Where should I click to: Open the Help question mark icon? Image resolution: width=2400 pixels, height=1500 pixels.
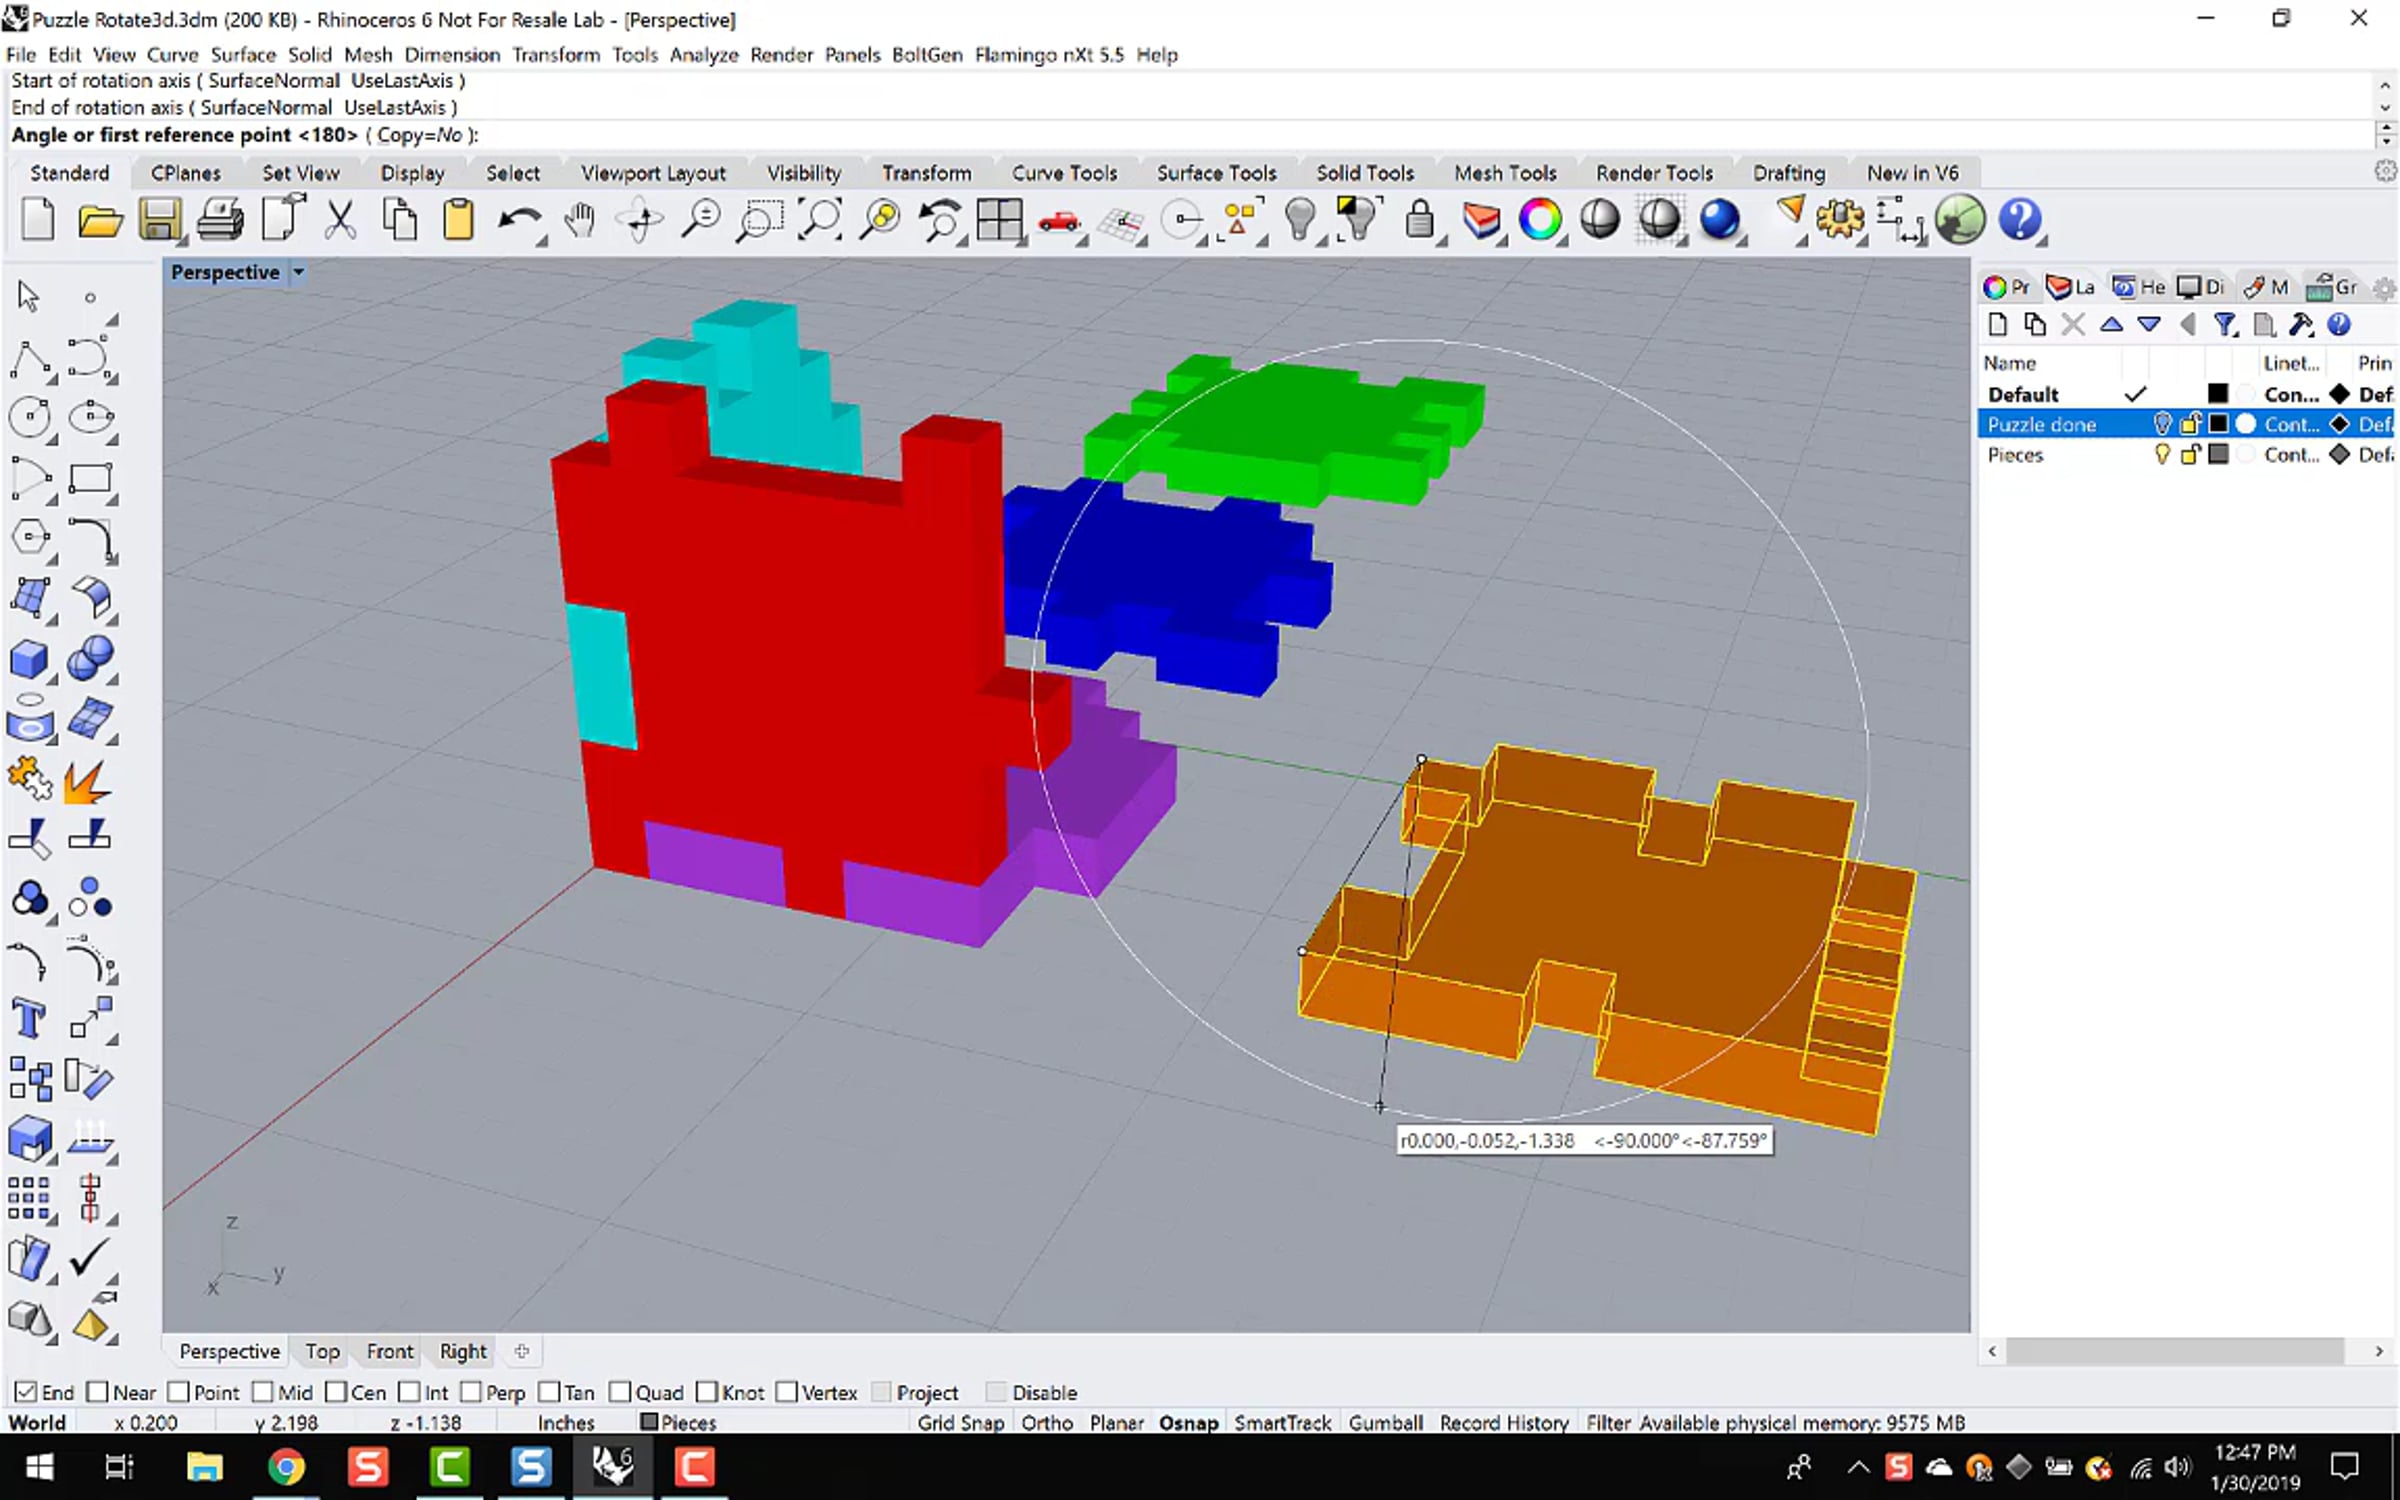(2020, 219)
